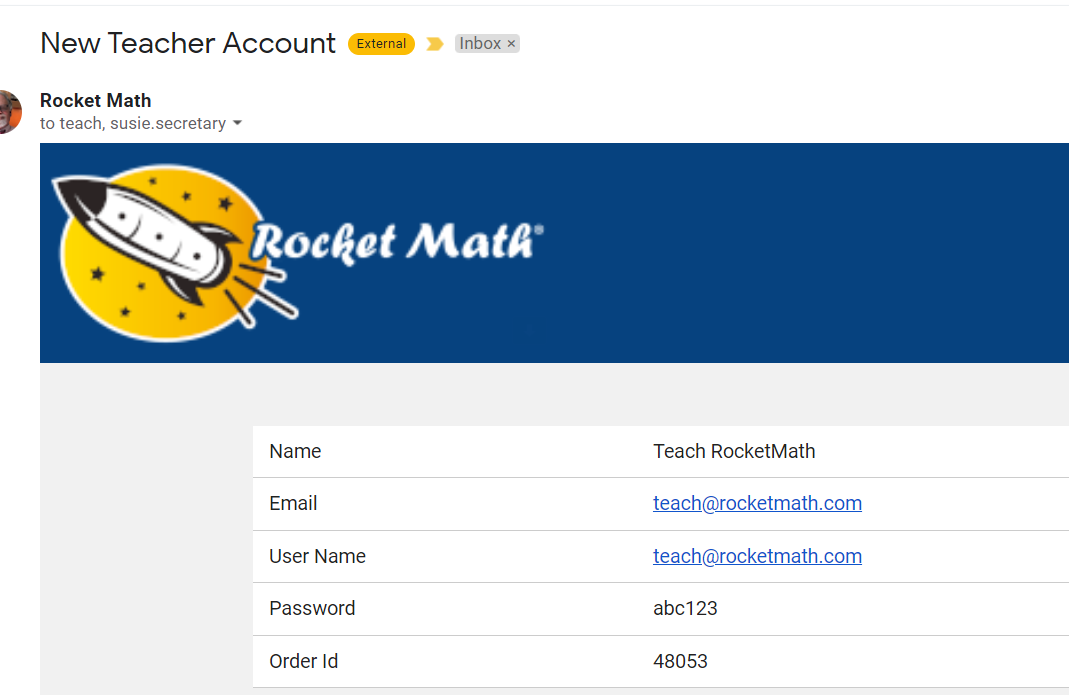
Task: Click the Rocket Math sender name
Action: (96, 100)
